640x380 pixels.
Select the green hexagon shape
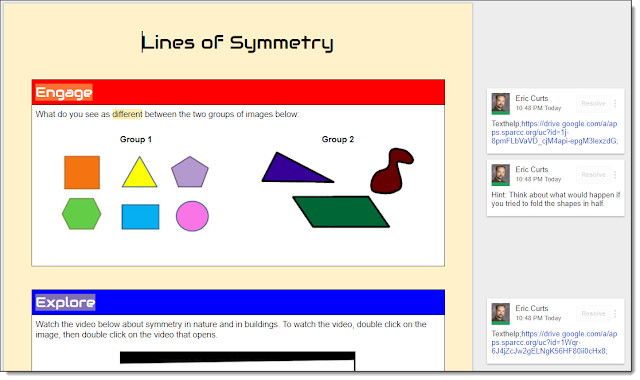[82, 214]
